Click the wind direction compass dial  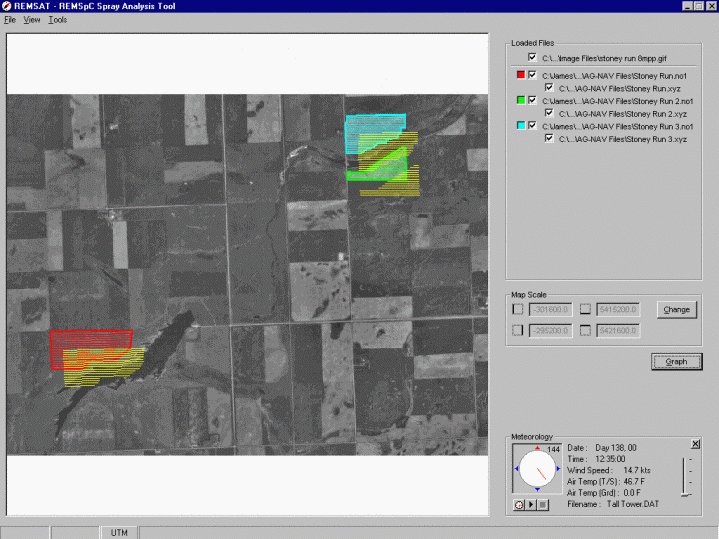(537, 470)
